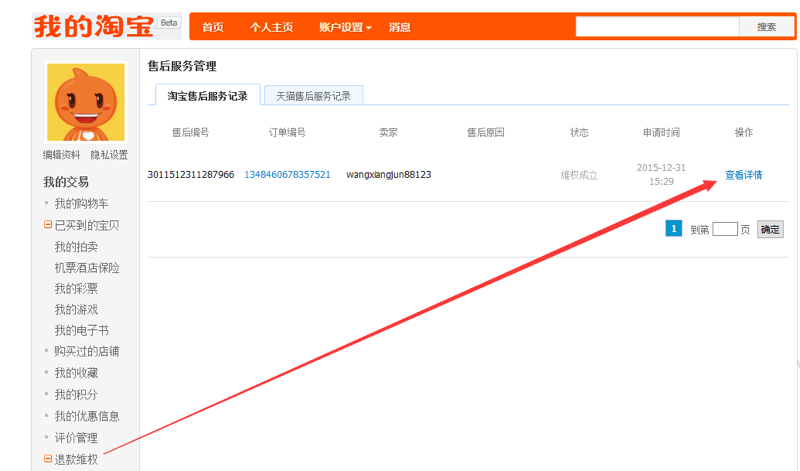Viewport: 800px width, 471px height.
Task: Open the 首页 navigation item
Action: [213, 27]
